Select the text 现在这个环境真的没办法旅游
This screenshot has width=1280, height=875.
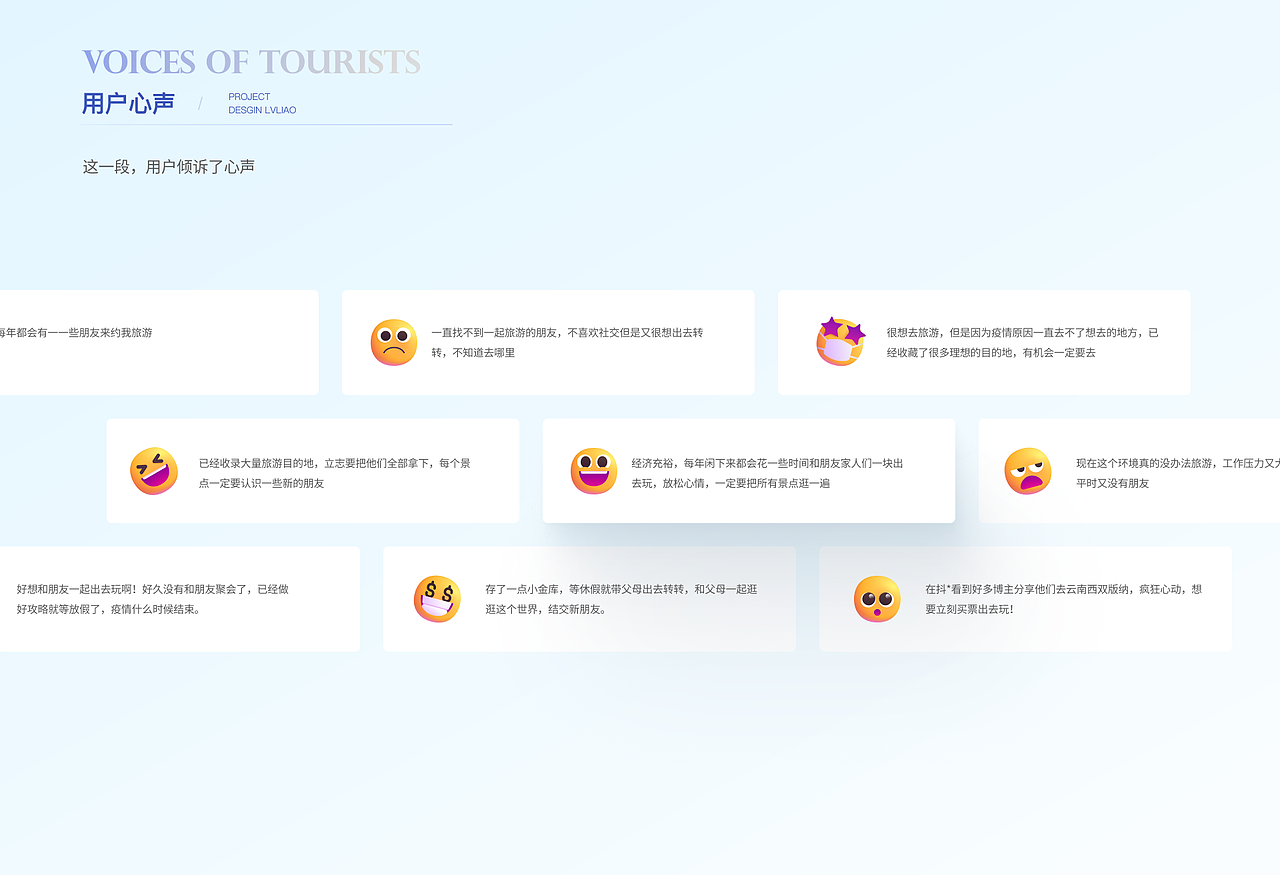tap(1144, 464)
